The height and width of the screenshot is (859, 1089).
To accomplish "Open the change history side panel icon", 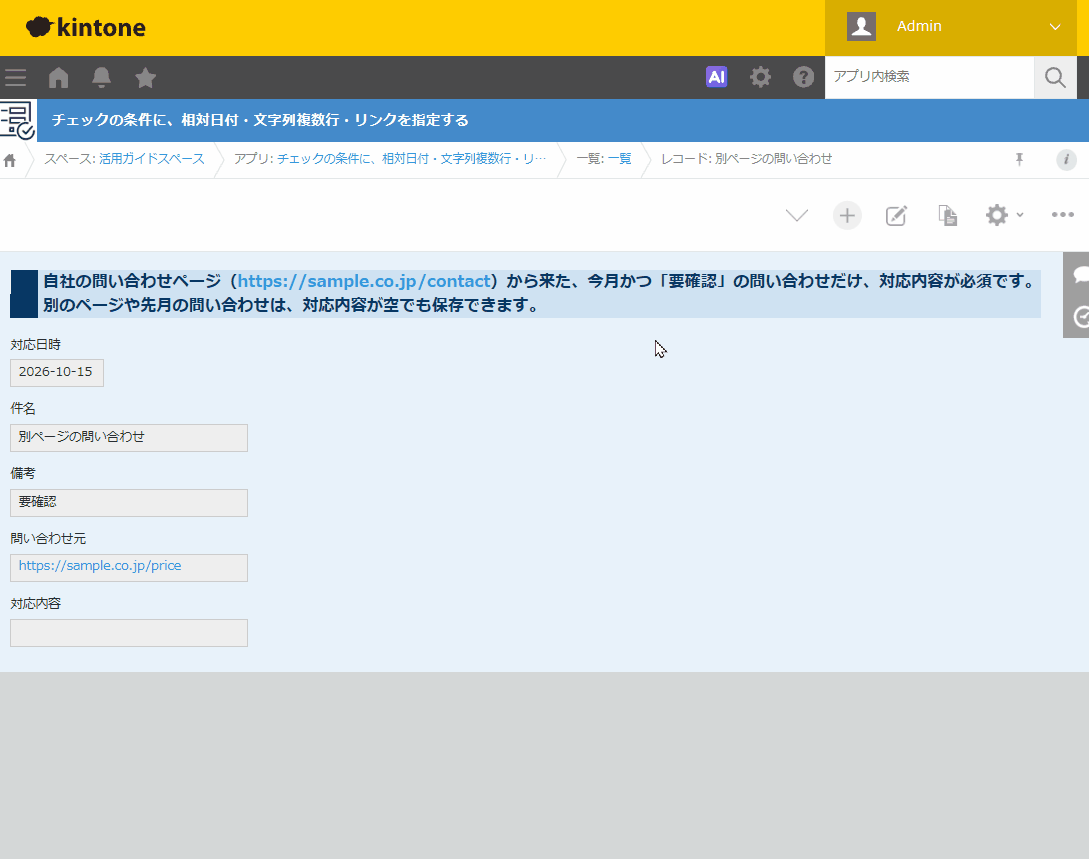I will coord(1081,317).
